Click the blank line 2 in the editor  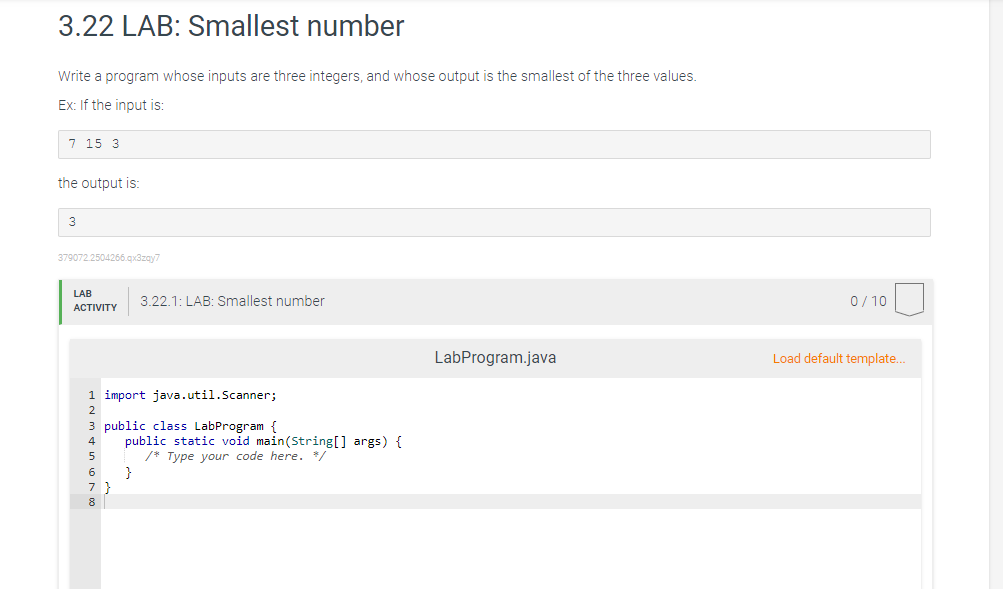(x=510, y=411)
